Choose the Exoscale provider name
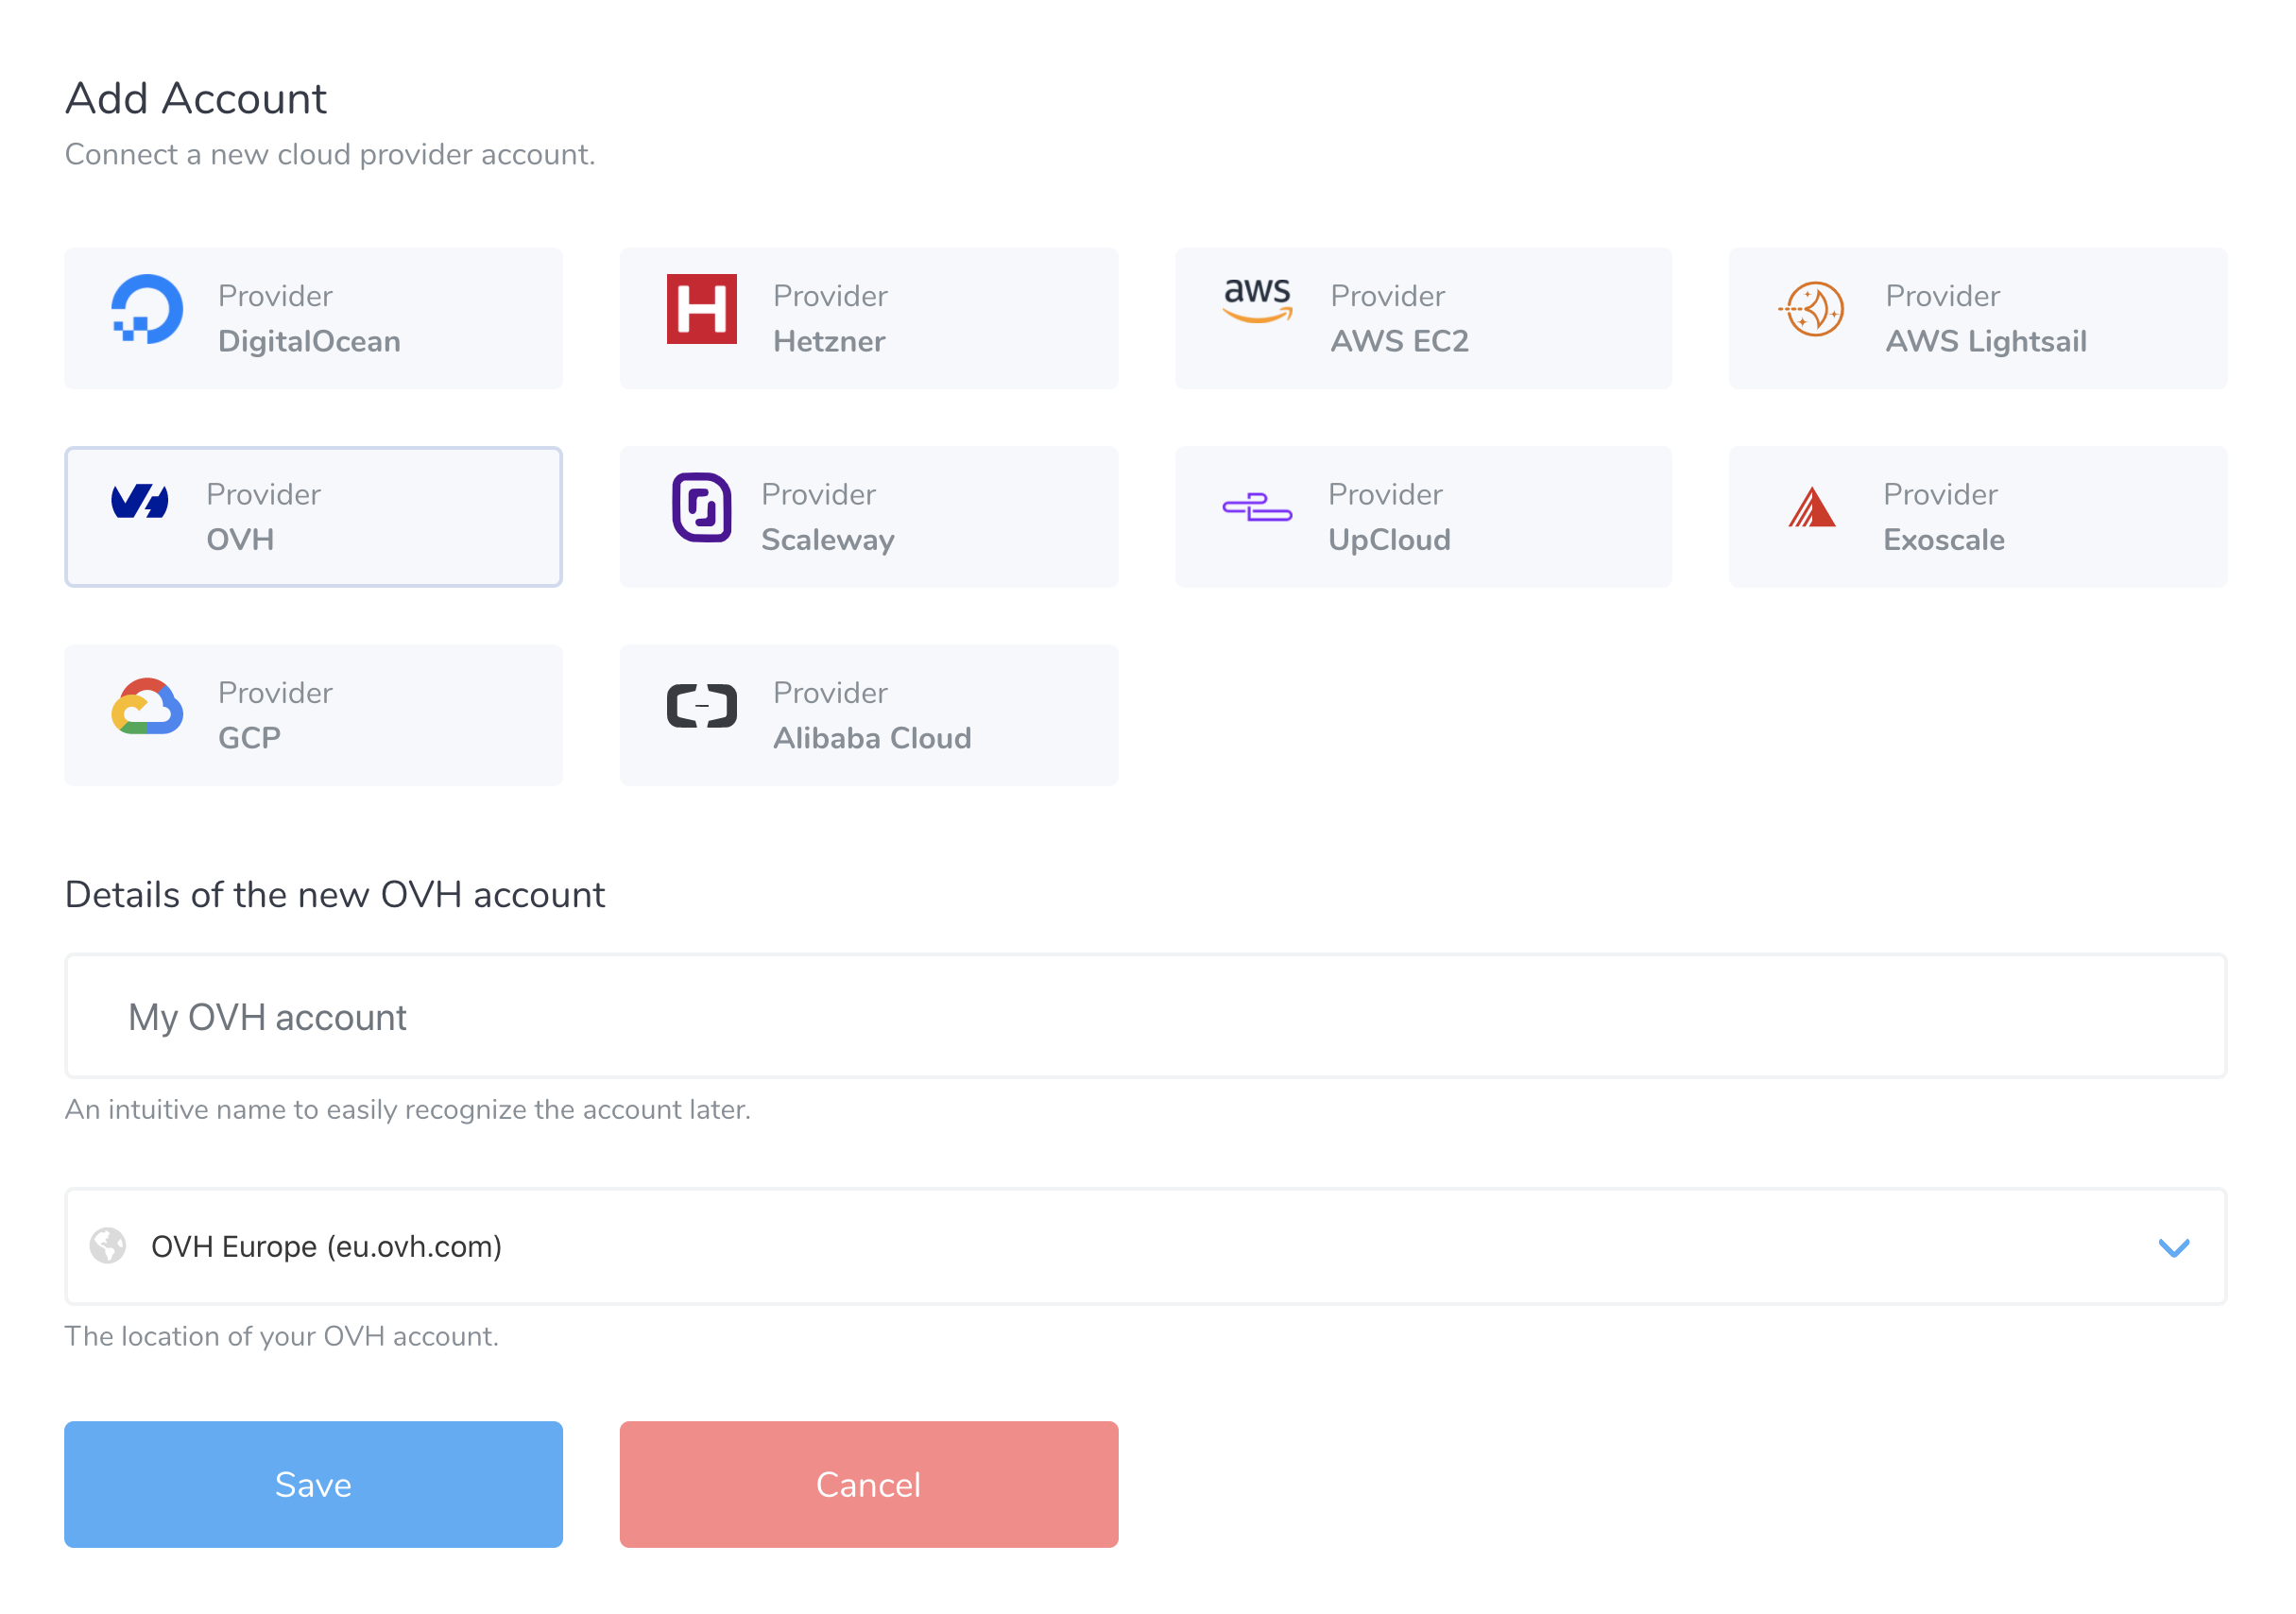Viewport: 2296px width, 1614px height. (1944, 539)
